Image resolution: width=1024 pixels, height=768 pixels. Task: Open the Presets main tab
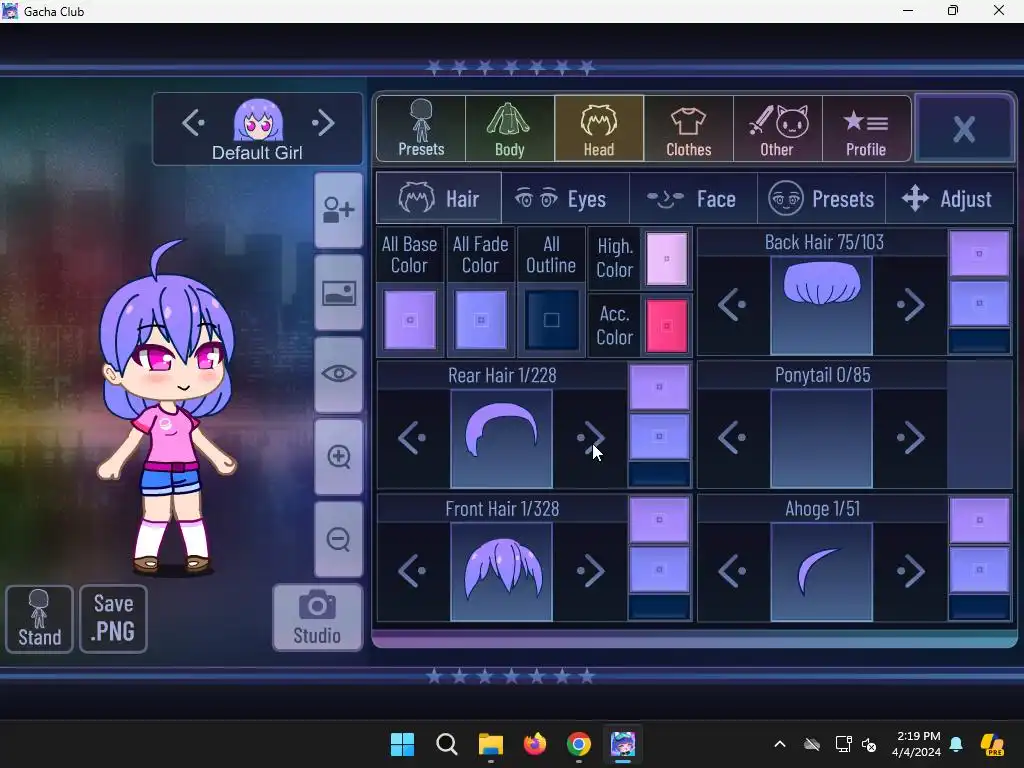tap(421, 129)
